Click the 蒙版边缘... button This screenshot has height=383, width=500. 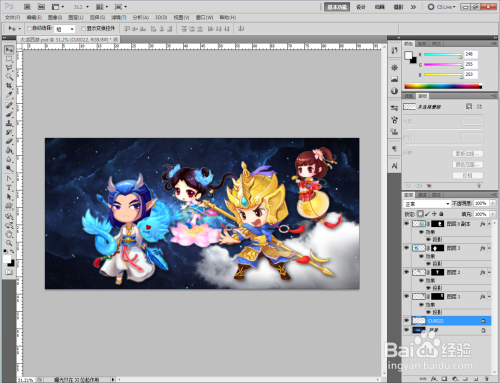[x=468, y=154]
